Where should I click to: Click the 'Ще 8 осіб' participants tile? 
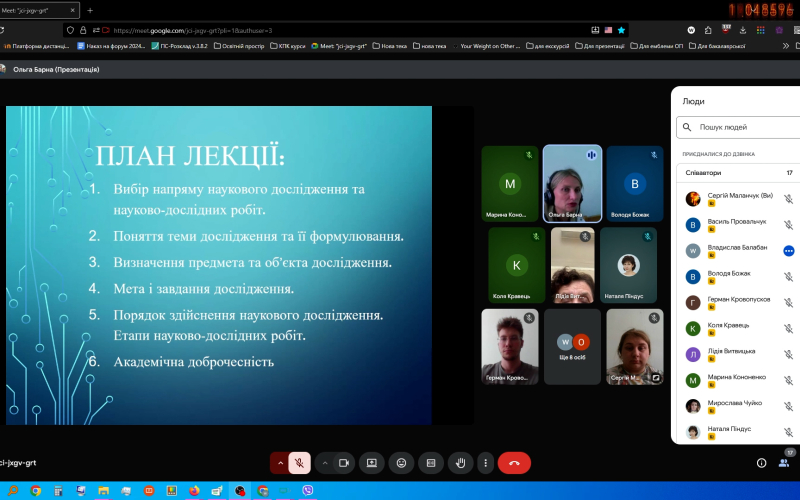pyautogui.click(x=572, y=347)
